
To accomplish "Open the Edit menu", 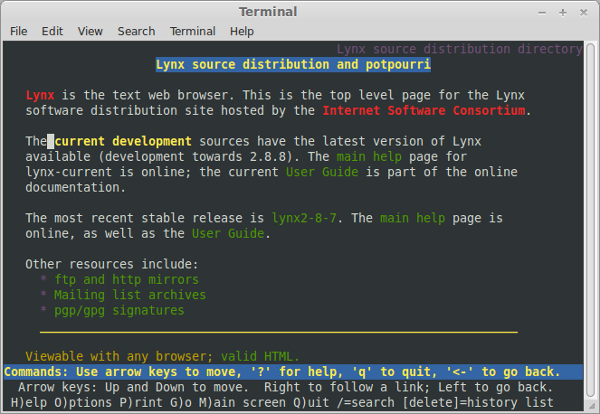I will tap(52, 31).
